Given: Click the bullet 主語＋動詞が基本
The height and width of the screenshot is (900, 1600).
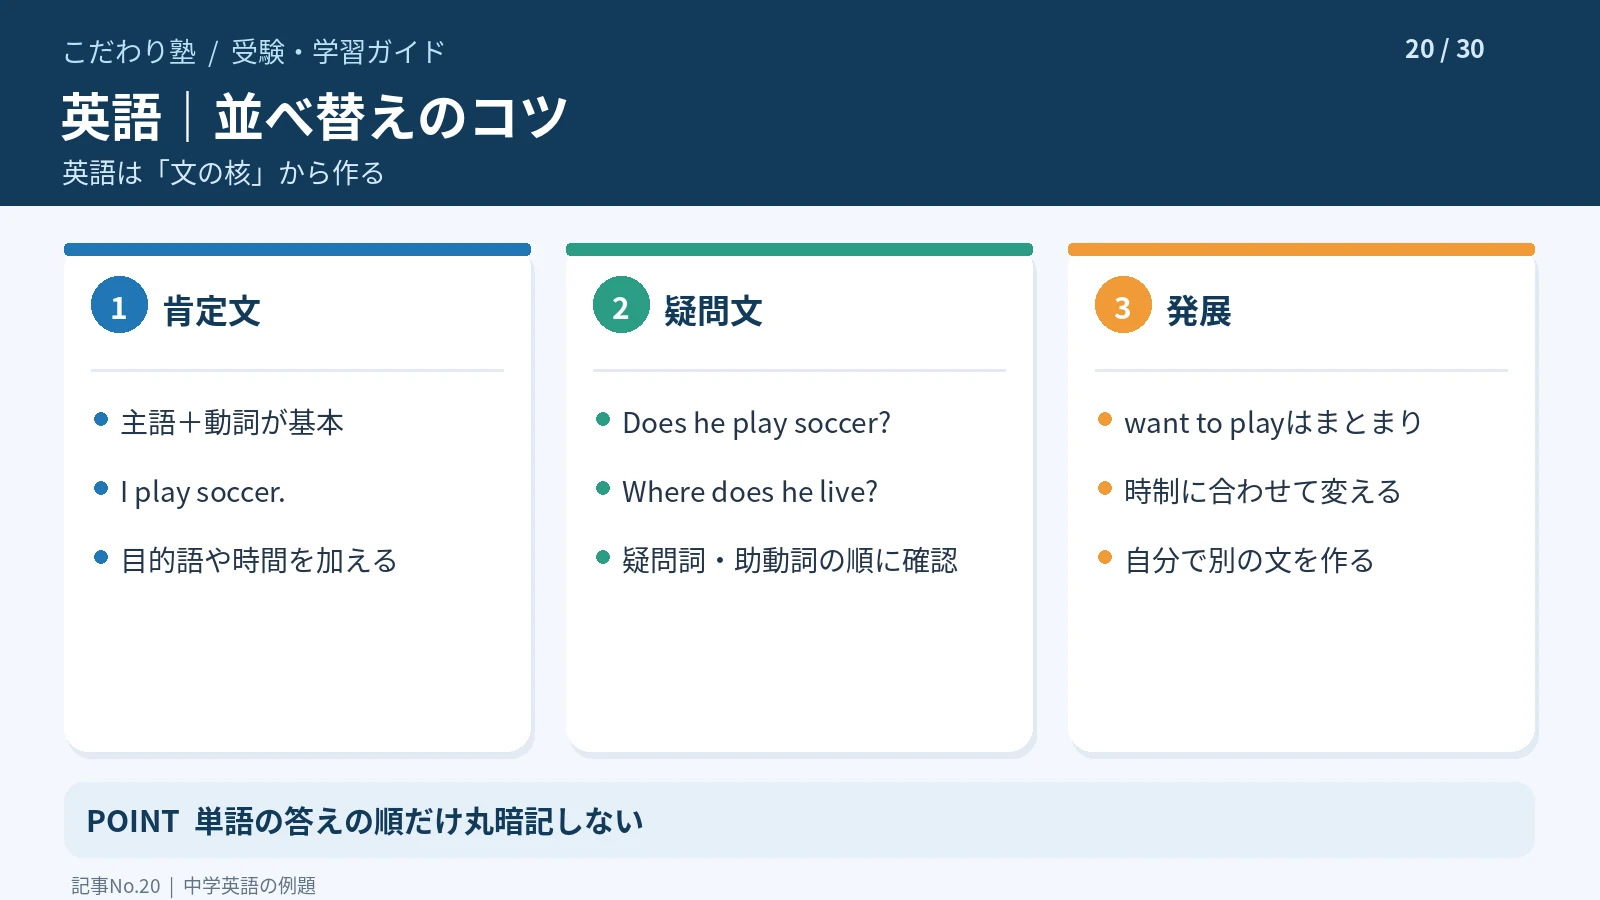Looking at the screenshot, I should pos(232,423).
